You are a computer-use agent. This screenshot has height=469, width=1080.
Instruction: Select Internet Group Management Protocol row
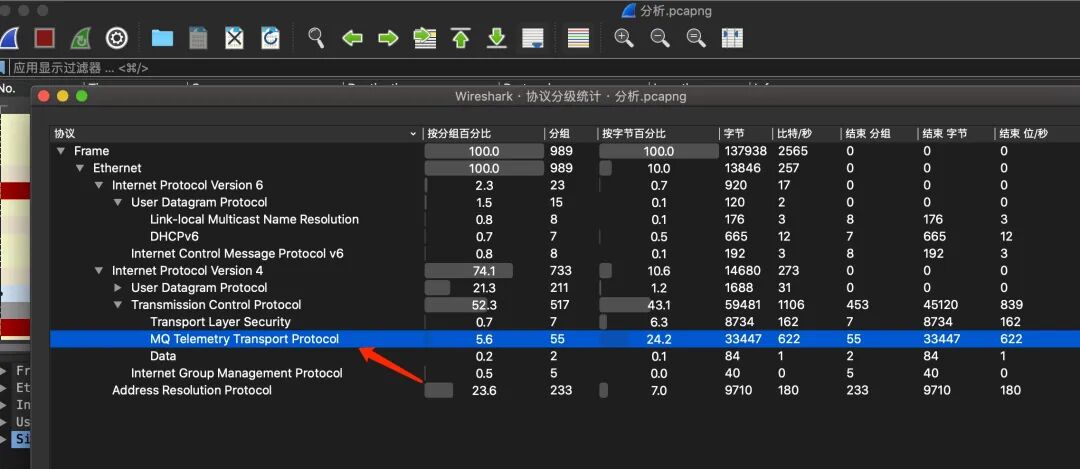(x=565, y=373)
